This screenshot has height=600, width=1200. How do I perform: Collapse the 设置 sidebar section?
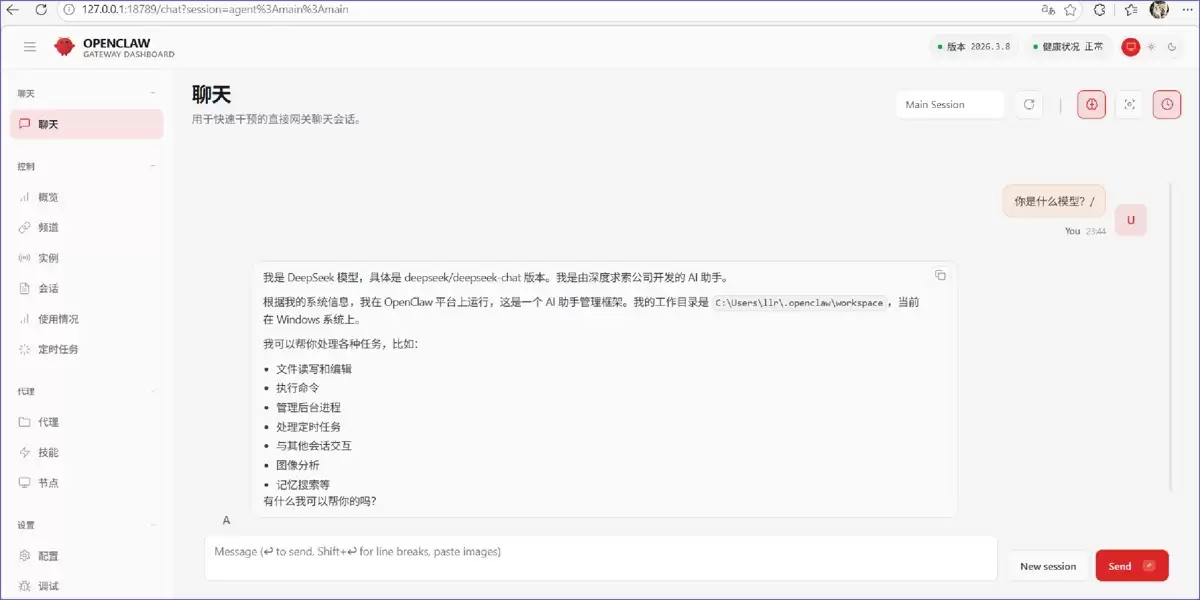(x=153, y=524)
